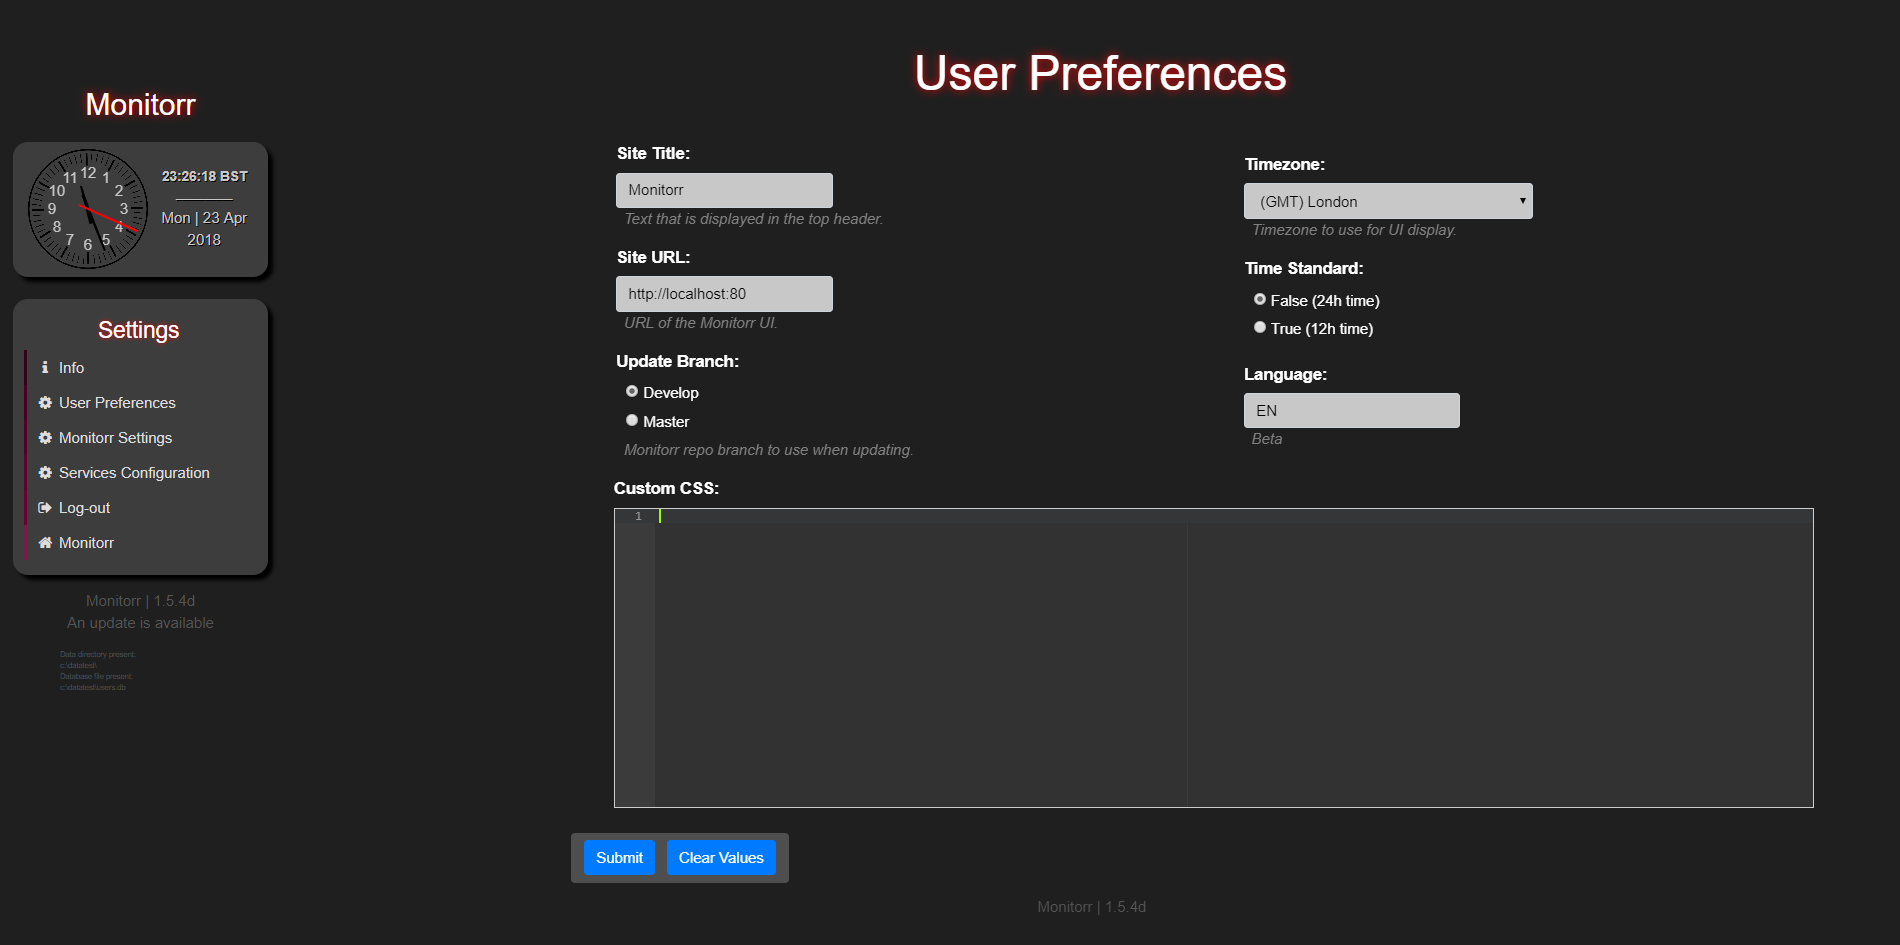Open the Services Configuration page
Image resolution: width=1900 pixels, height=945 pixels.
(134, 472)
